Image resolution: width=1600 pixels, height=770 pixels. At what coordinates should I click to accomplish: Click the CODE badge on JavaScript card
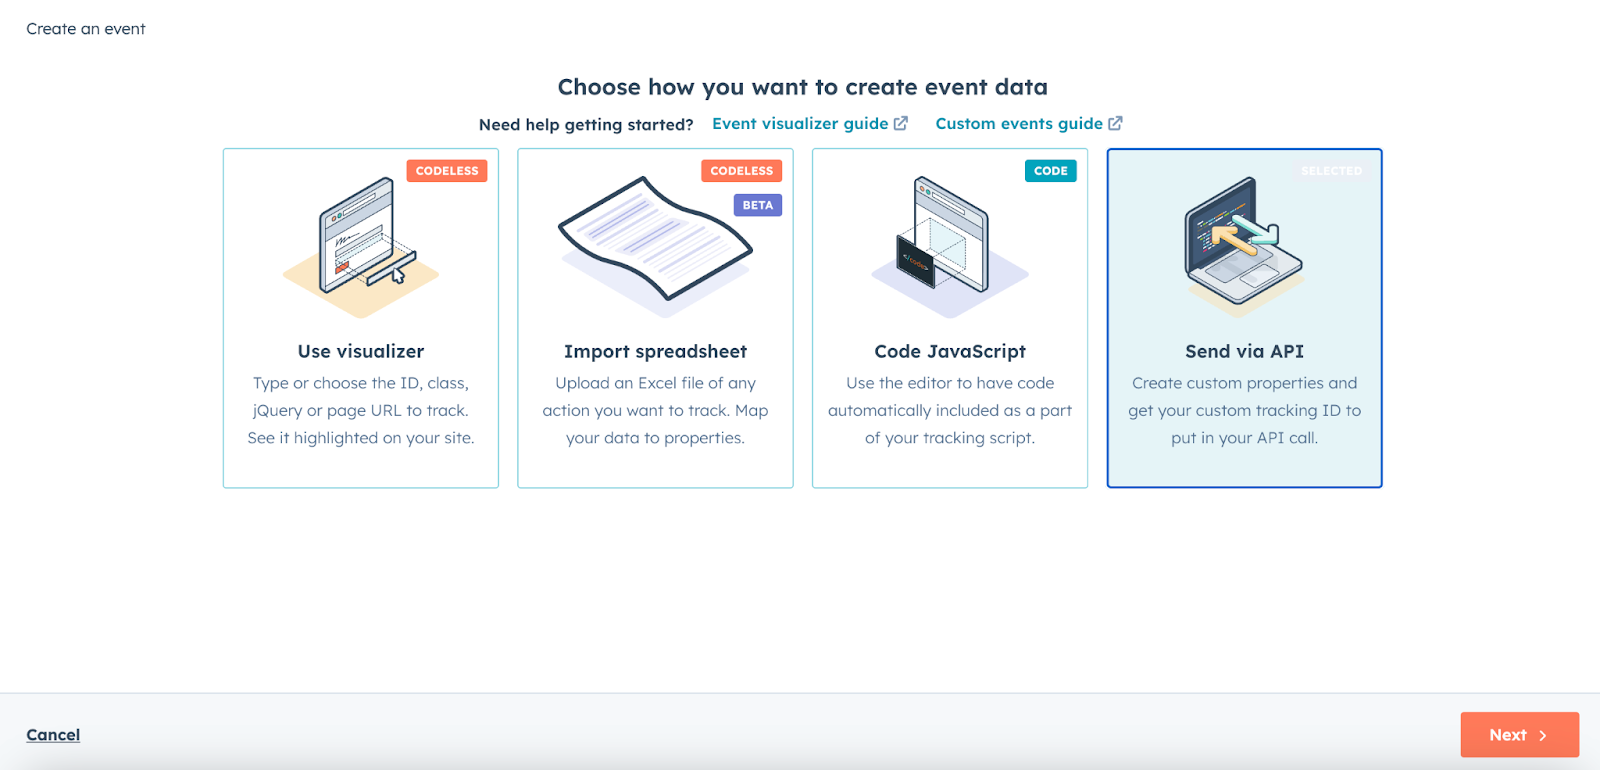[1051, 171]
